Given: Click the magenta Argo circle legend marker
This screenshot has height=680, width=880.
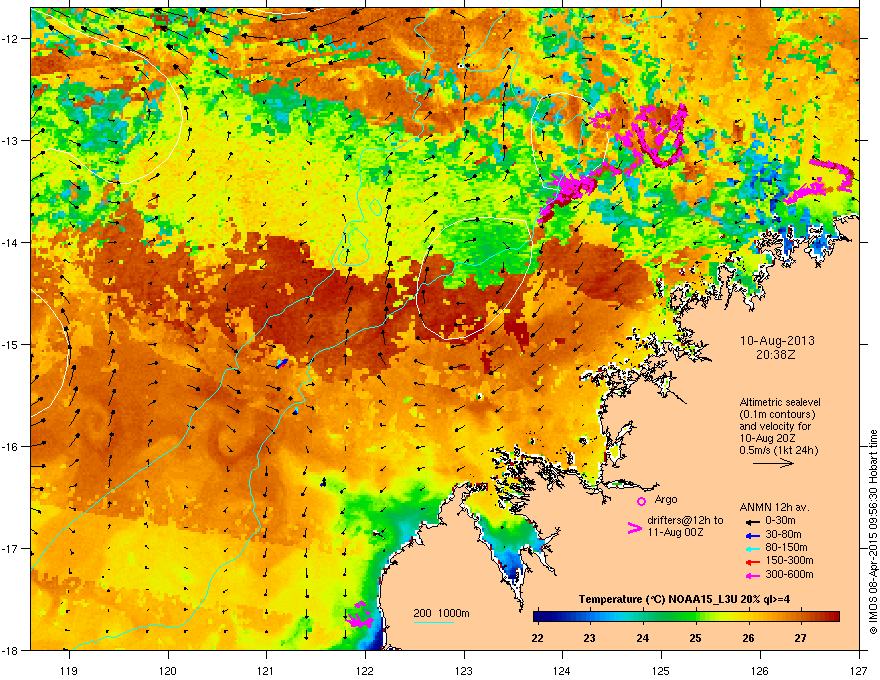Looking at the screenshot, I should click(x=641, y=501).
